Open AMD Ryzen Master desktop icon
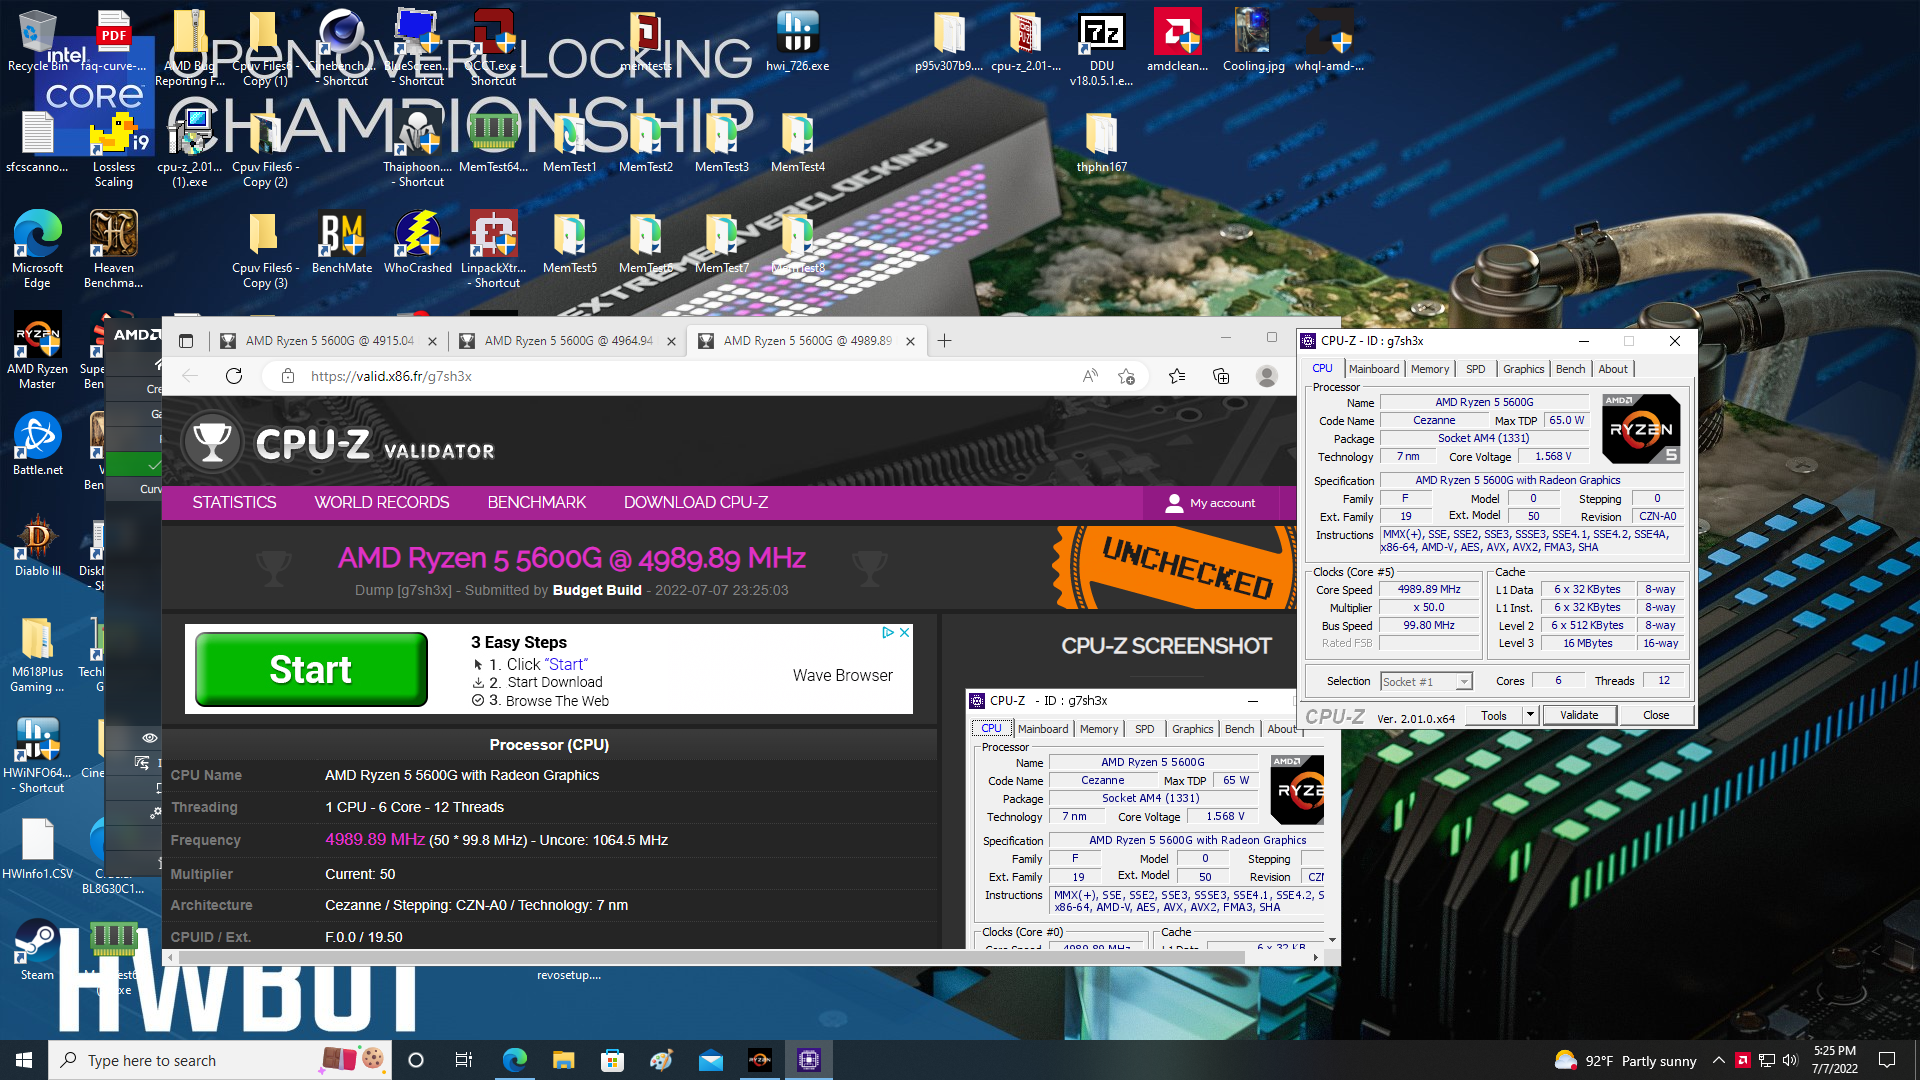Viewport: 1920px width, 1080px height. [x=37, y=351]
